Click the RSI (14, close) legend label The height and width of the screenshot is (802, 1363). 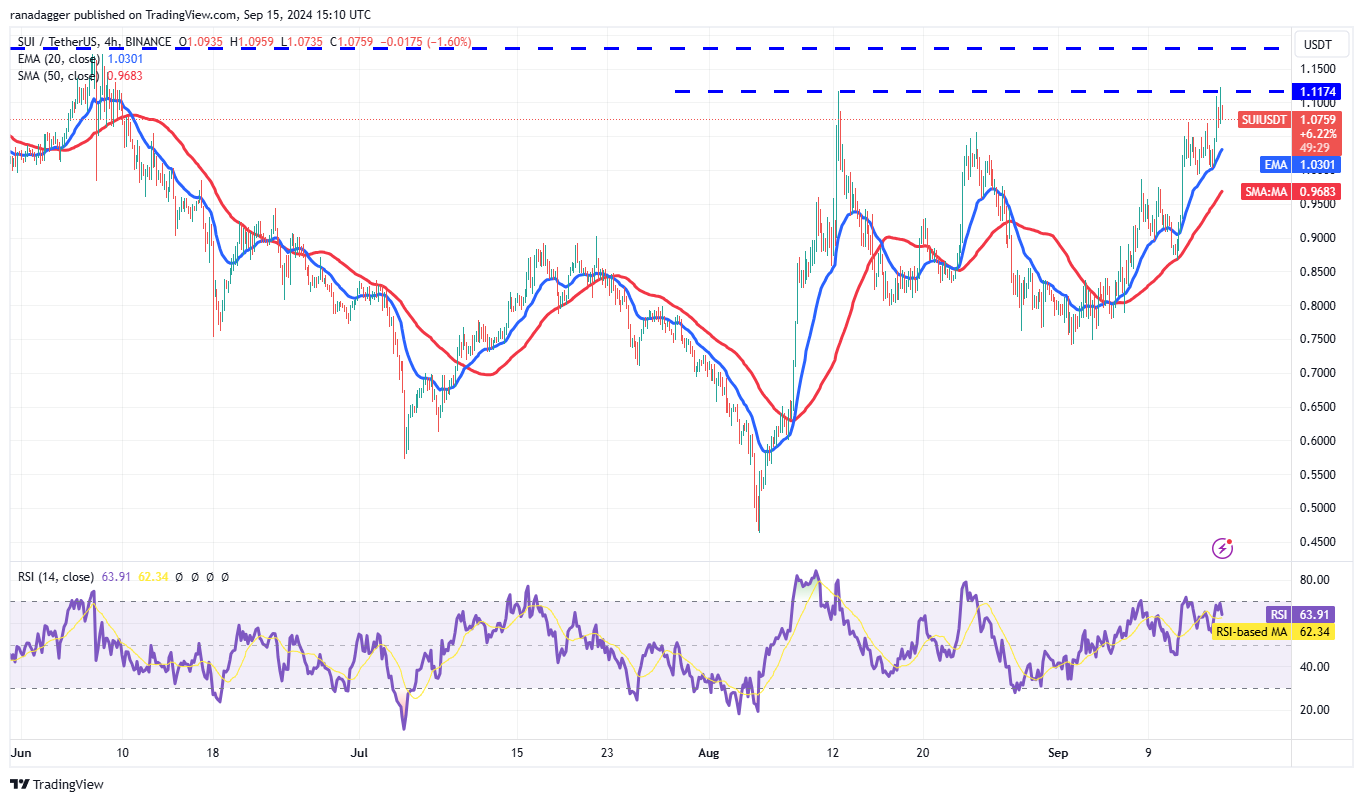coord(56,577)
